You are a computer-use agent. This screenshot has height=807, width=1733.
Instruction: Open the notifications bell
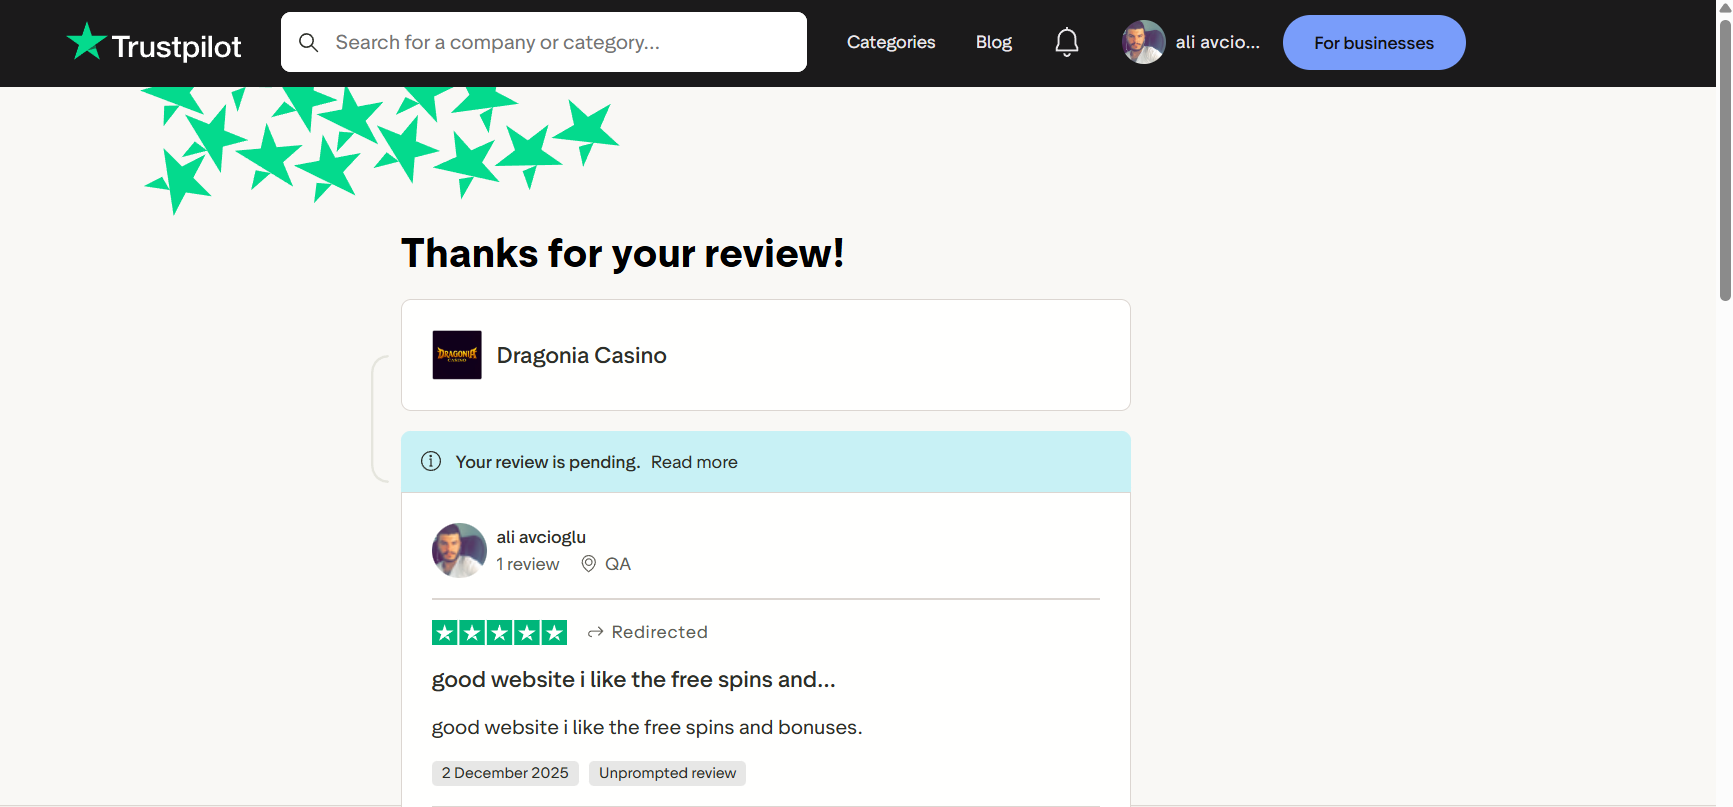click(x=1067, y=42)
